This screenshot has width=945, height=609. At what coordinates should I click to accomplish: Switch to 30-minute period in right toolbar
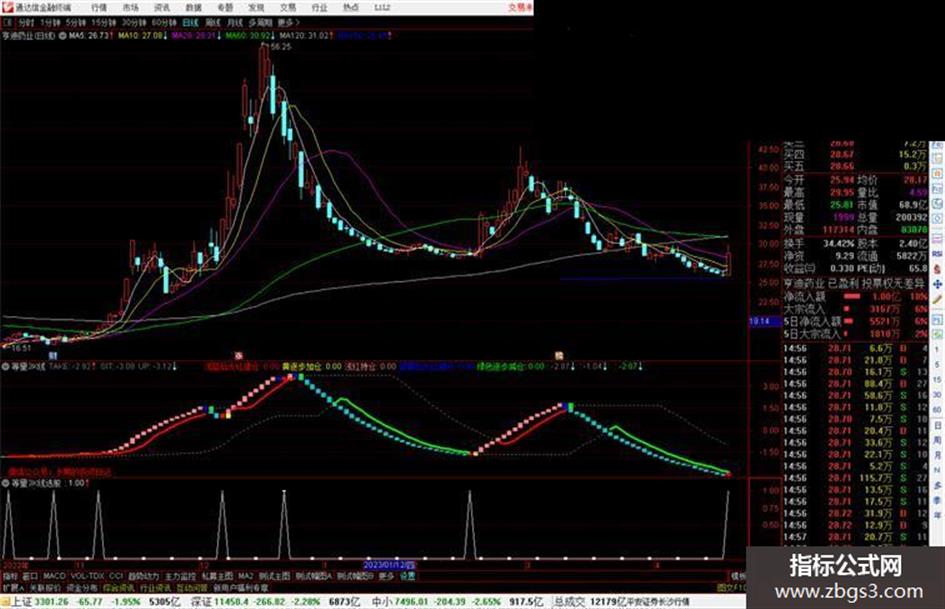(937, 395)
